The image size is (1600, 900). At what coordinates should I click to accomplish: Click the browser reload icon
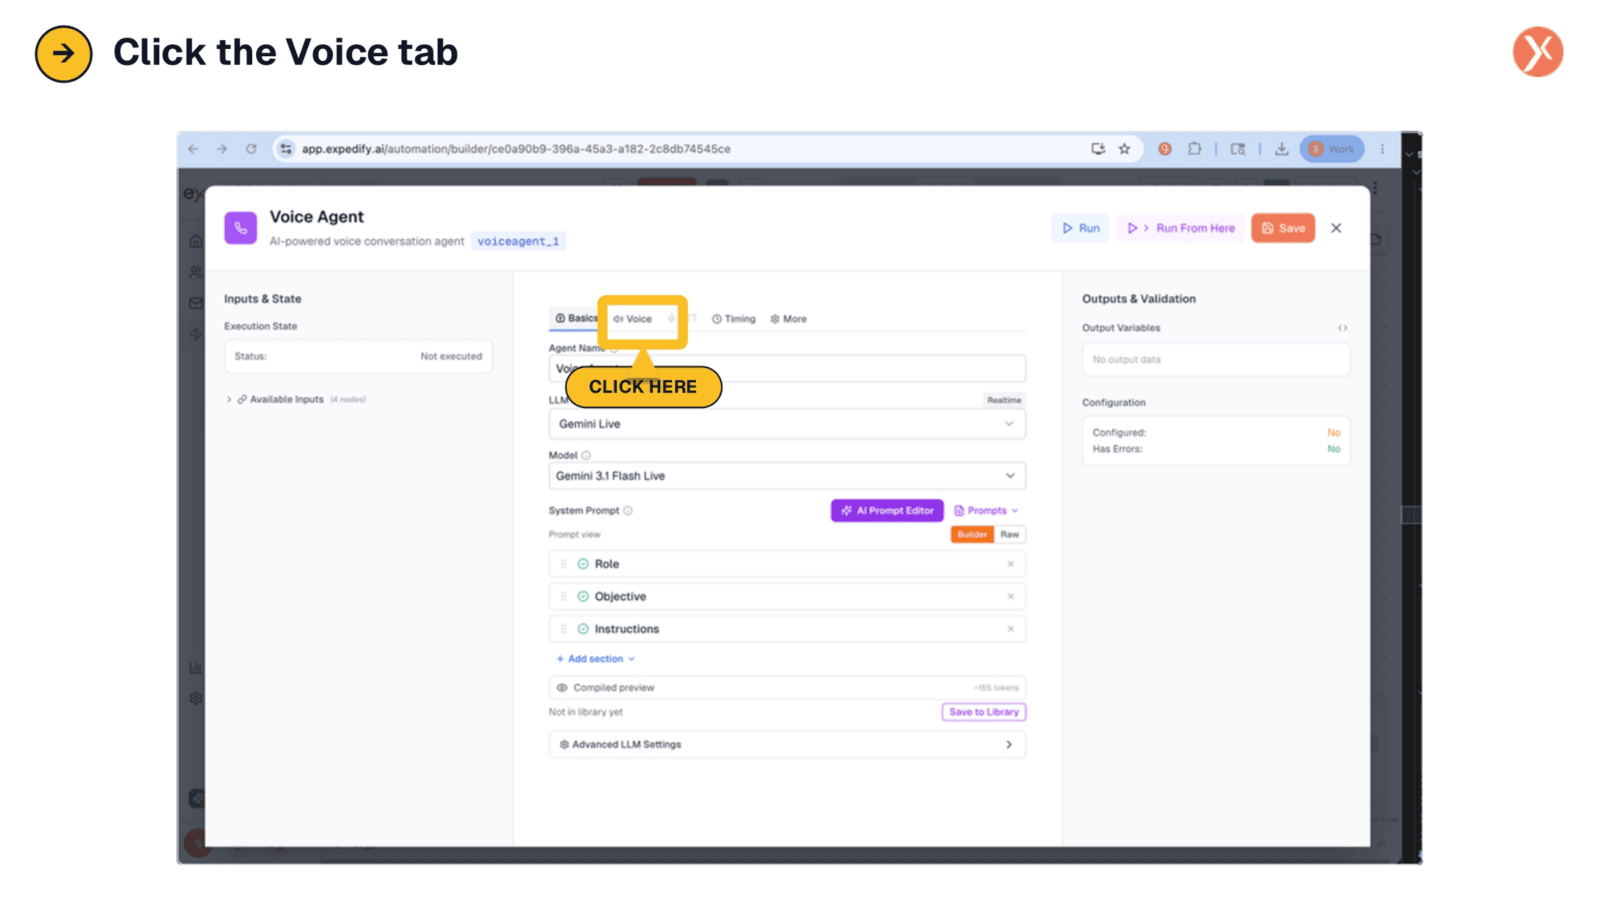tap(251, 149)
